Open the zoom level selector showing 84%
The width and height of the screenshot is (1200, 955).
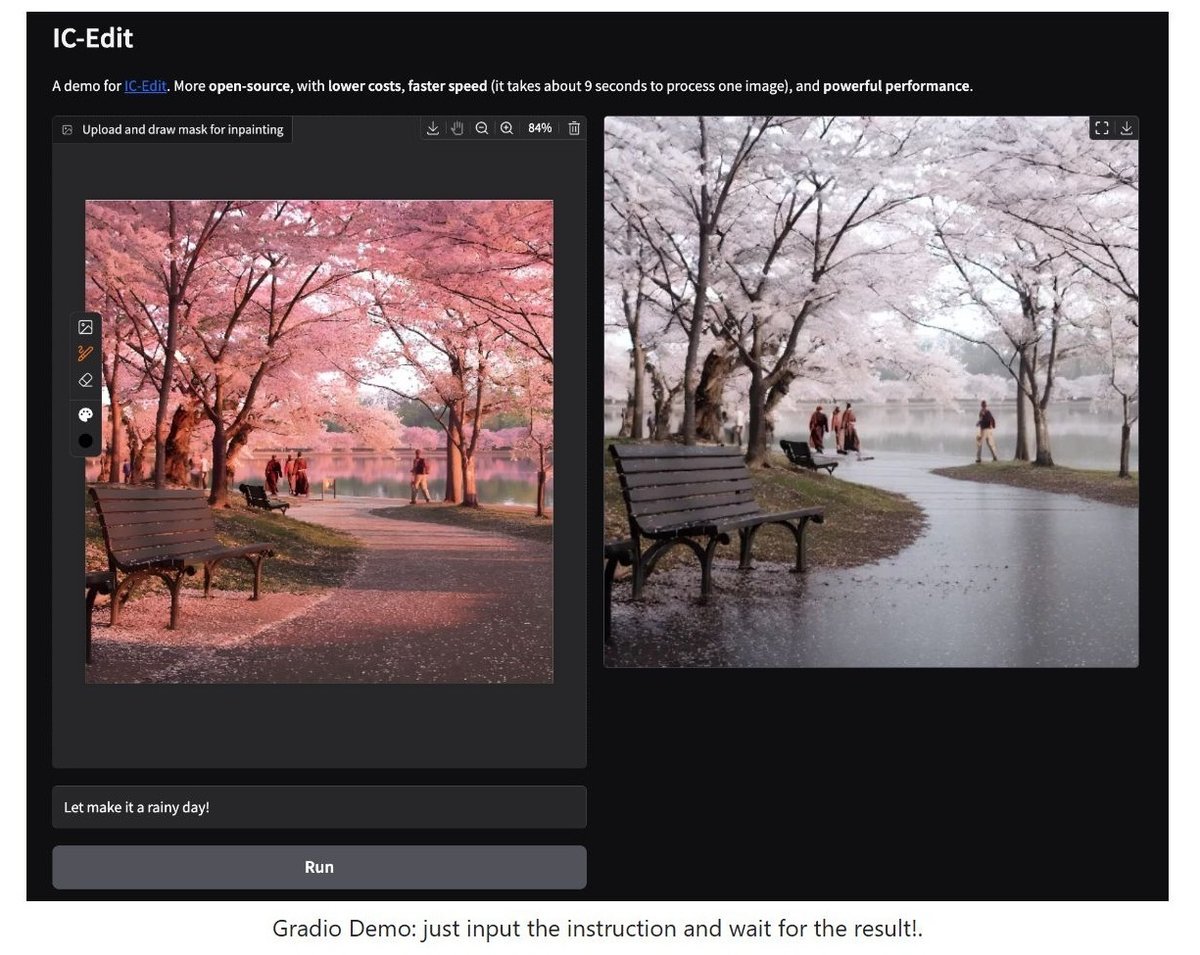coord(539,128)
